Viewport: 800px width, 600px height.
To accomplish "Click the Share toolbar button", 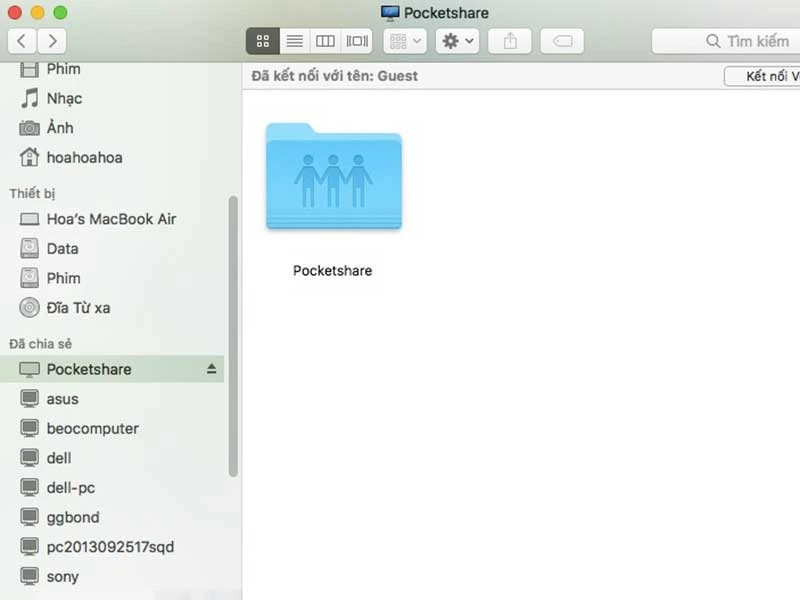I will (511, 41).
